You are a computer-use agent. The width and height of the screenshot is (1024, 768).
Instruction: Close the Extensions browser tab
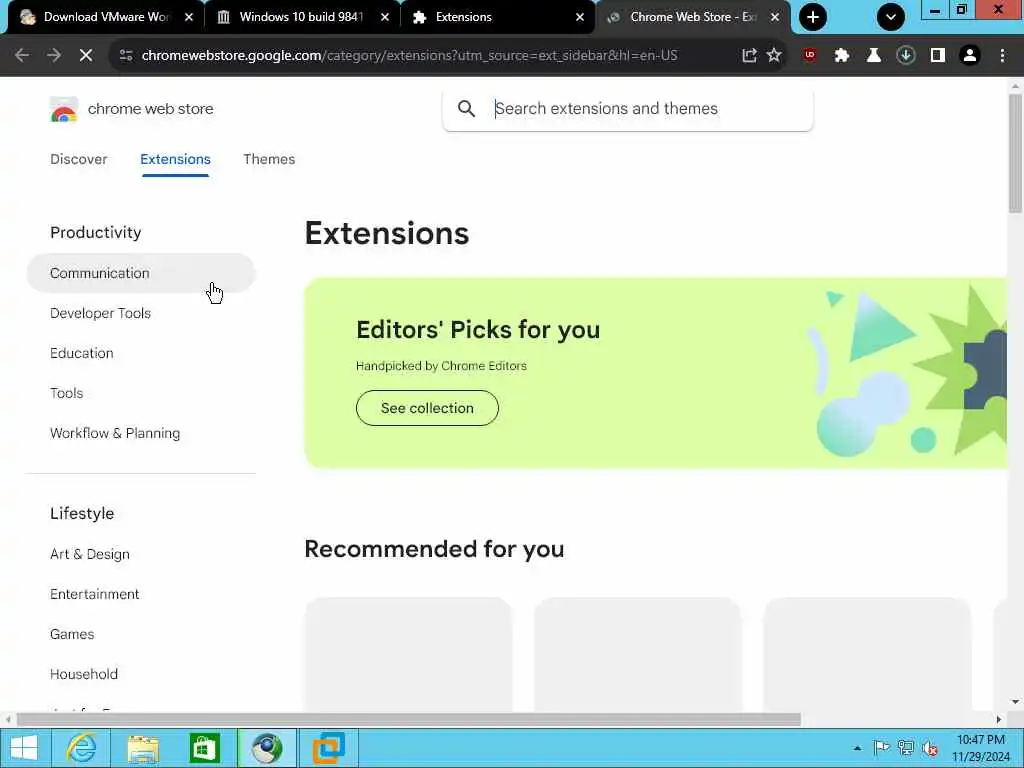(x=580, y=18)
